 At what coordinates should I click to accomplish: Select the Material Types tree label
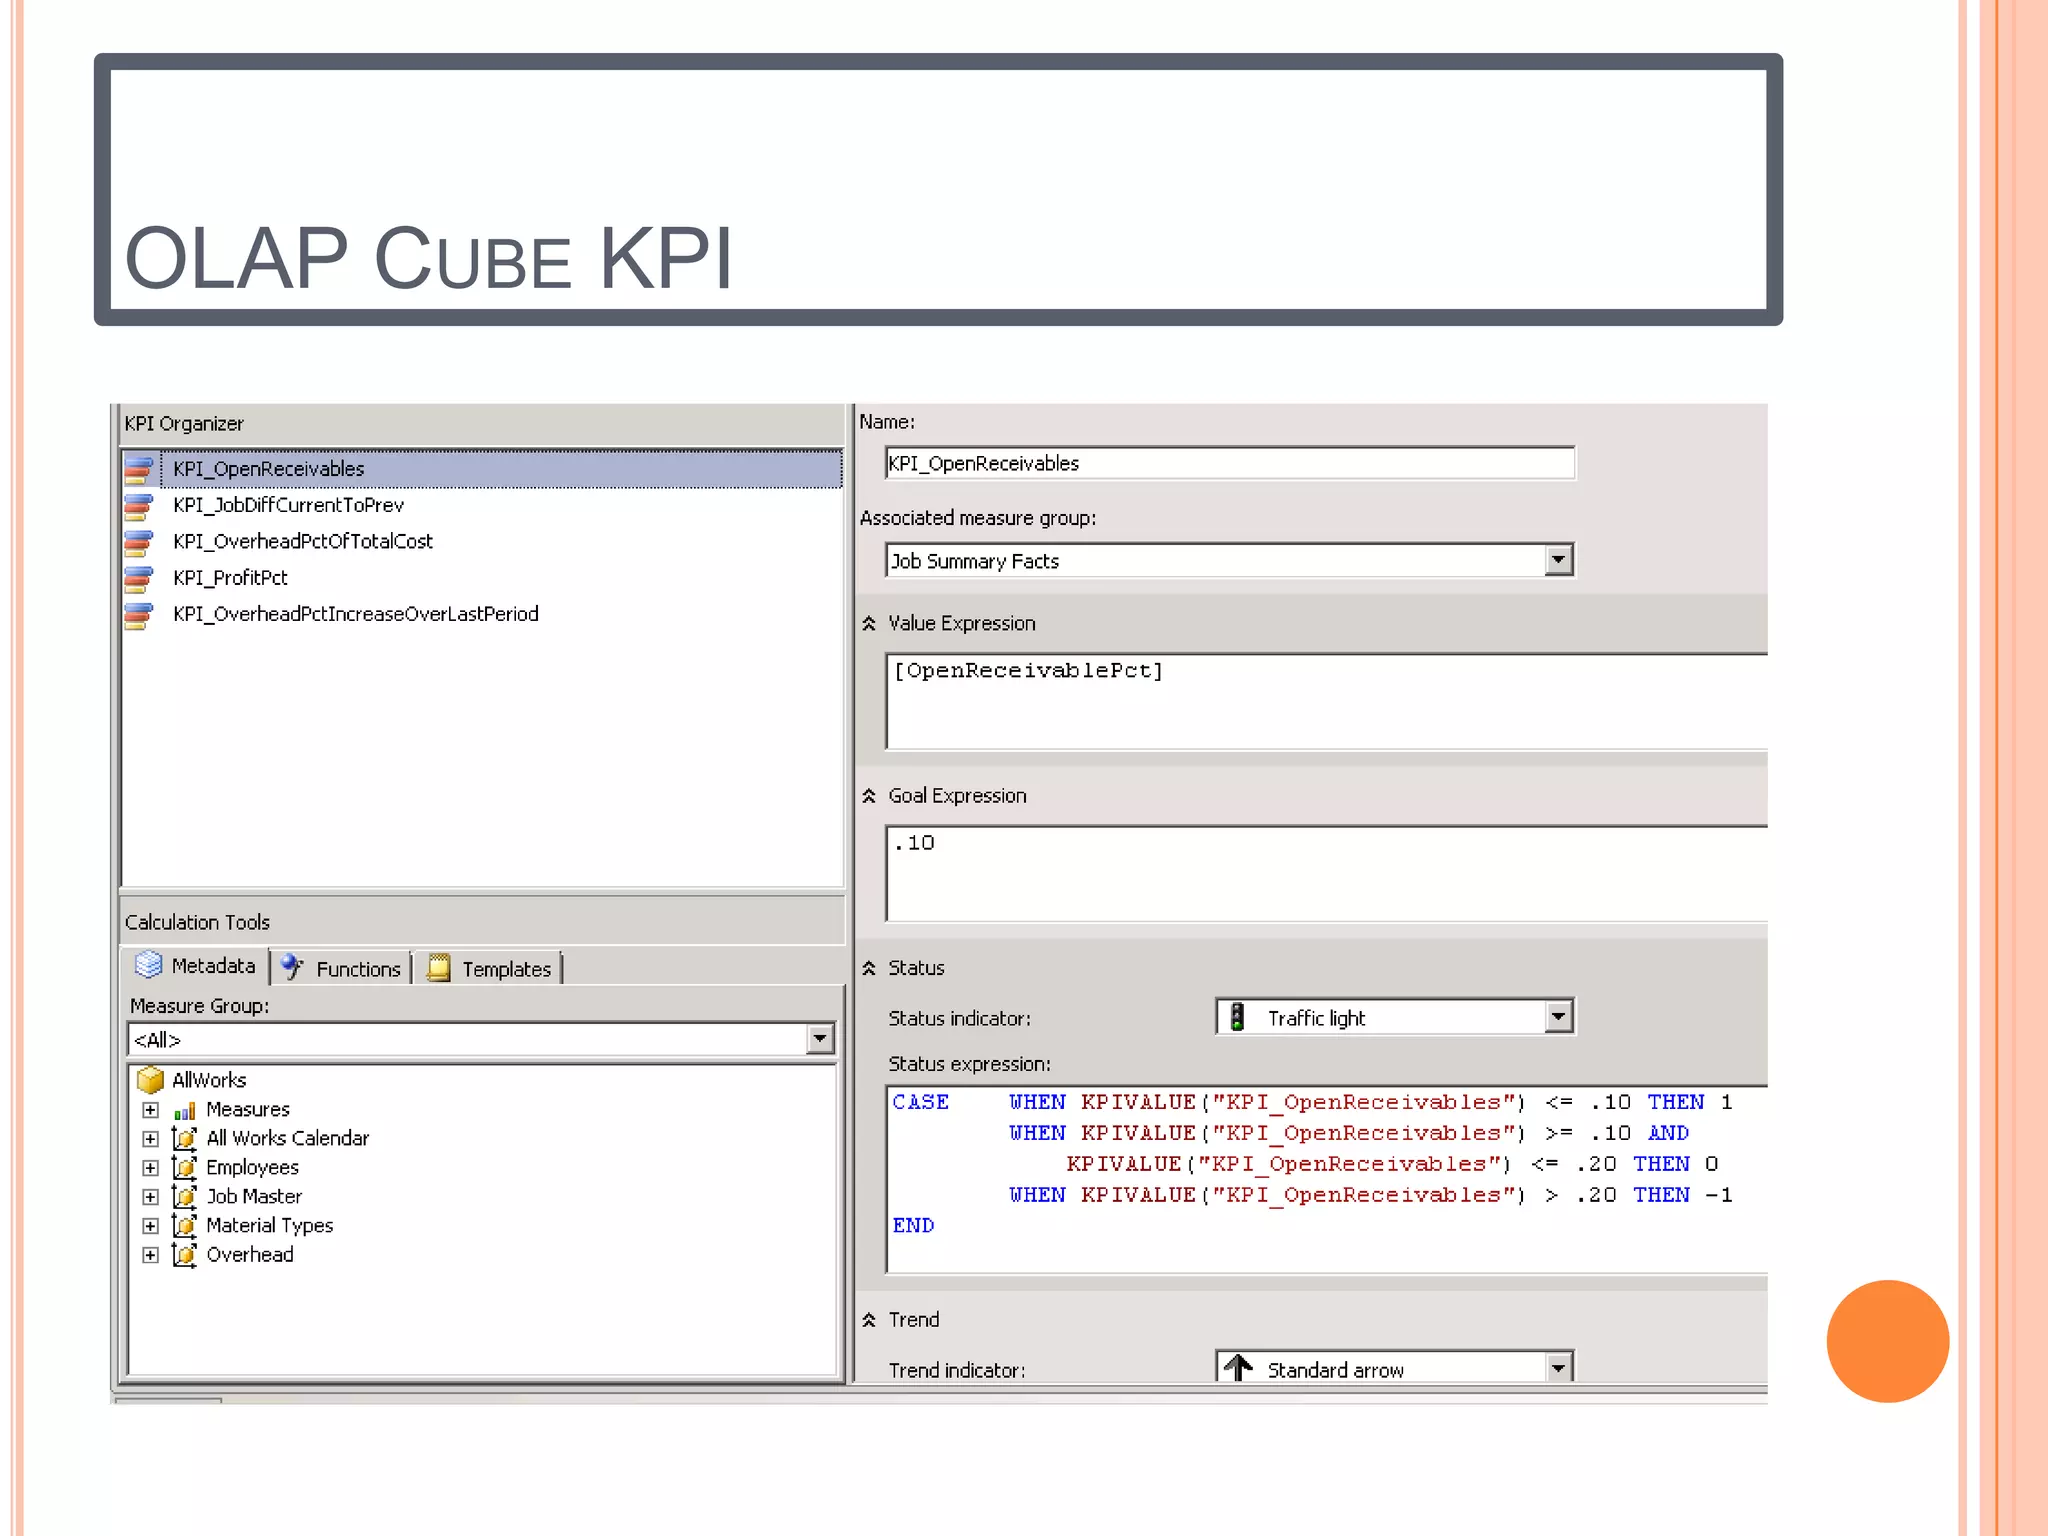tap(270, 1225)
